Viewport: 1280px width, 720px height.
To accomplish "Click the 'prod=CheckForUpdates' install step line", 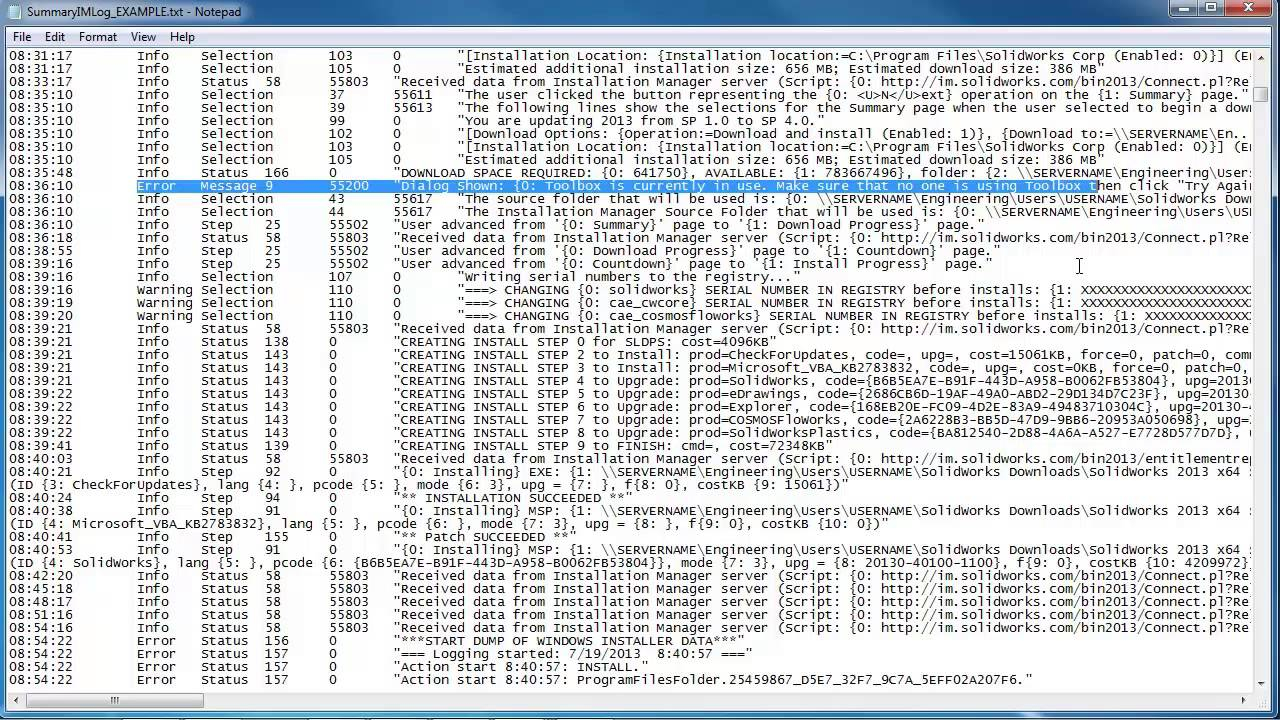I will [x=821, y=355].
